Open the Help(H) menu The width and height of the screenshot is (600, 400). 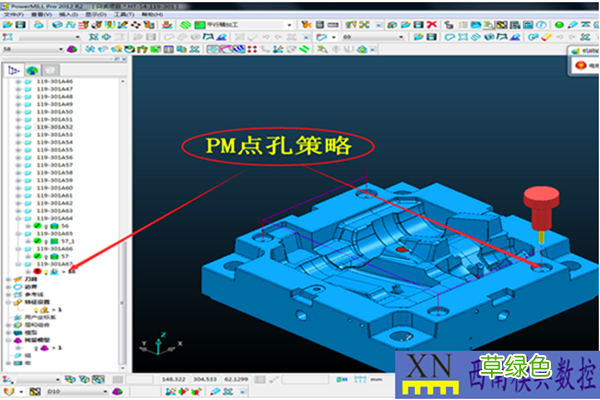tap(152, 15)
